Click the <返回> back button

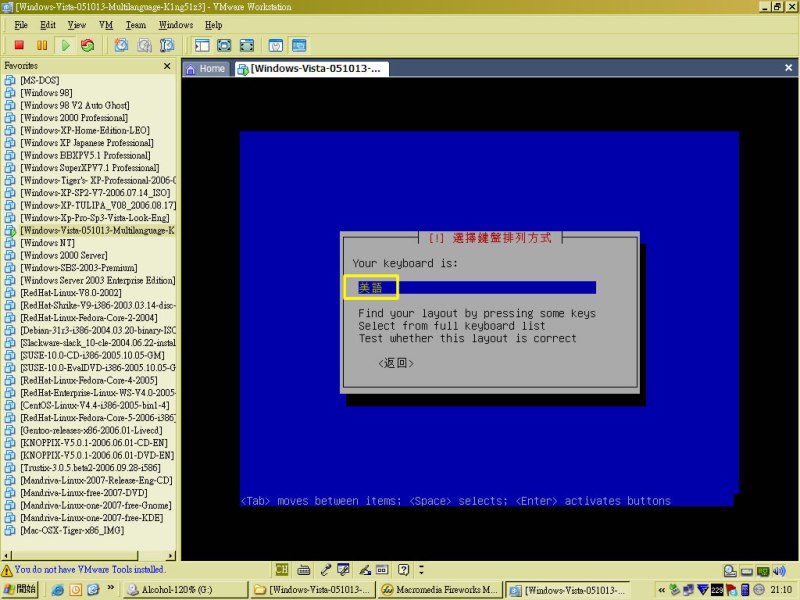[396, 363]
